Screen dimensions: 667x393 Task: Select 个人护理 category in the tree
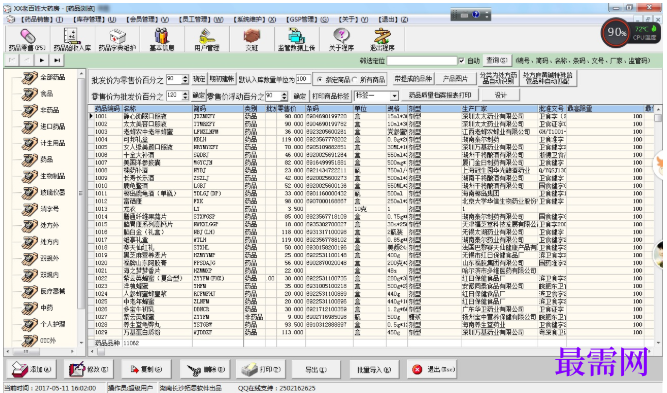pyautogui.click(x=52, y=324)
